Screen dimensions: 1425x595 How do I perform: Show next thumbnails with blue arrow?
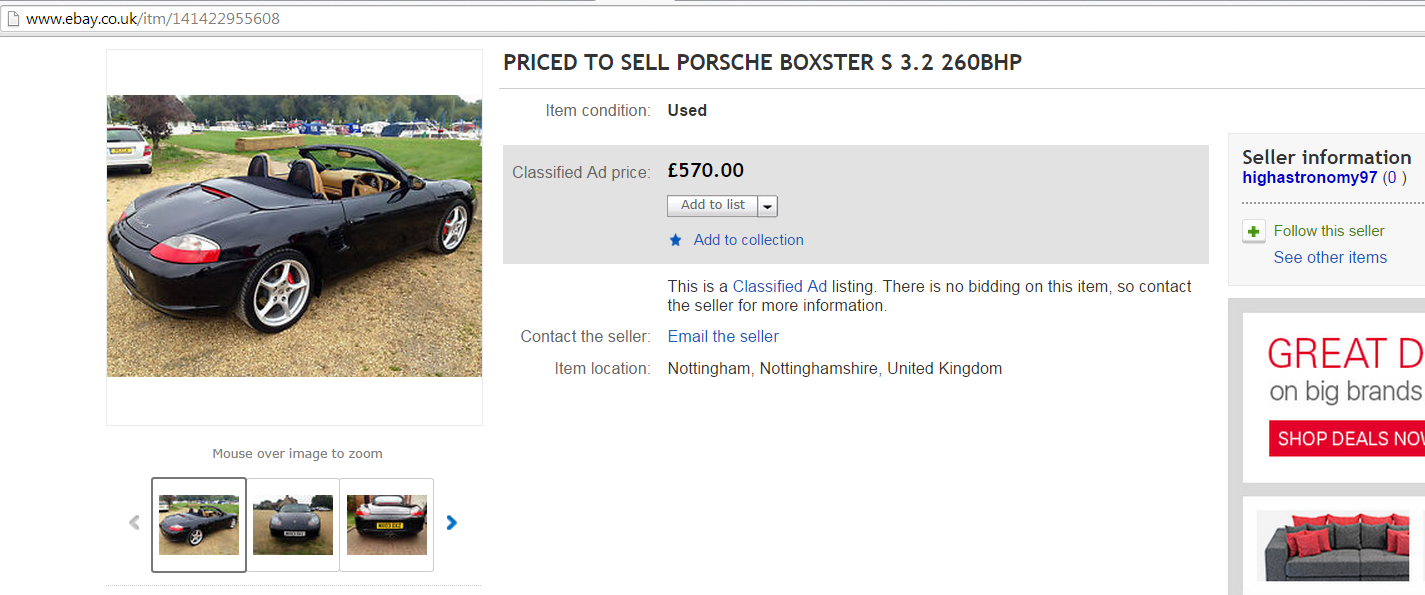451,522
